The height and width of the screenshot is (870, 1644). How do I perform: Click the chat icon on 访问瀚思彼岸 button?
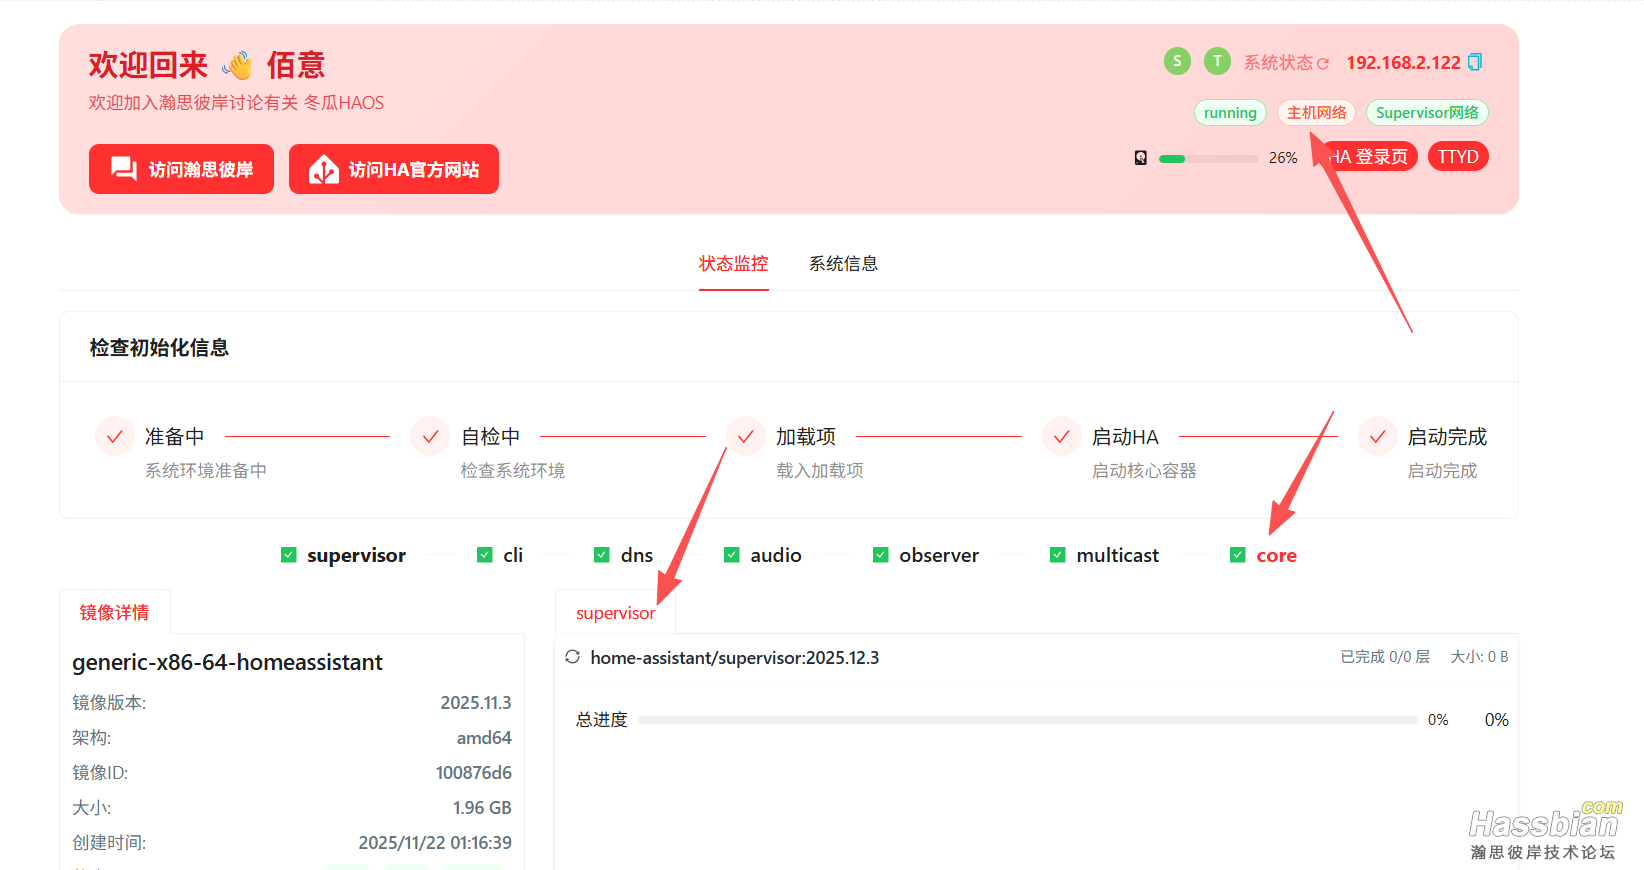click(x=124, y=169)
